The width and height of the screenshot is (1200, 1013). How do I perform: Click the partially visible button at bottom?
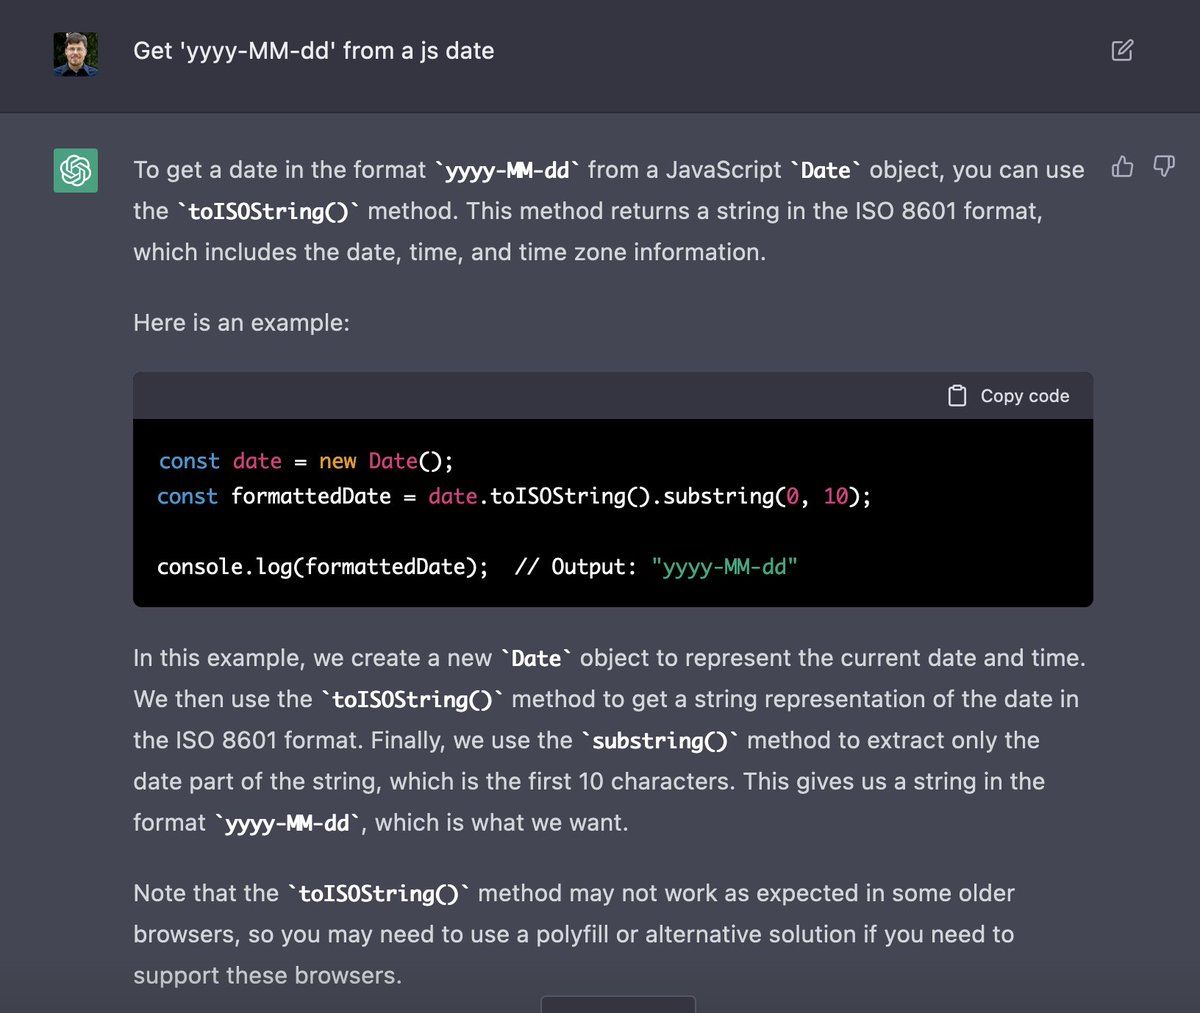coord(618,1004)
